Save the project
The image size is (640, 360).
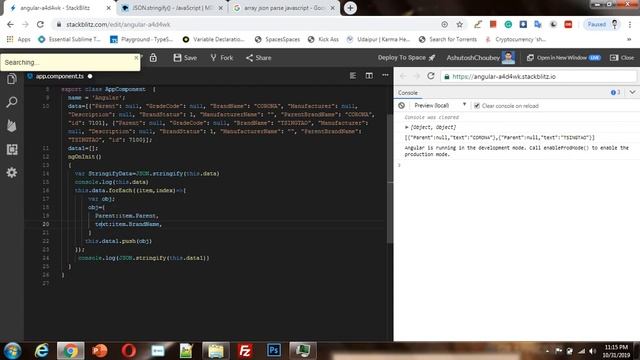pos(185,58)
